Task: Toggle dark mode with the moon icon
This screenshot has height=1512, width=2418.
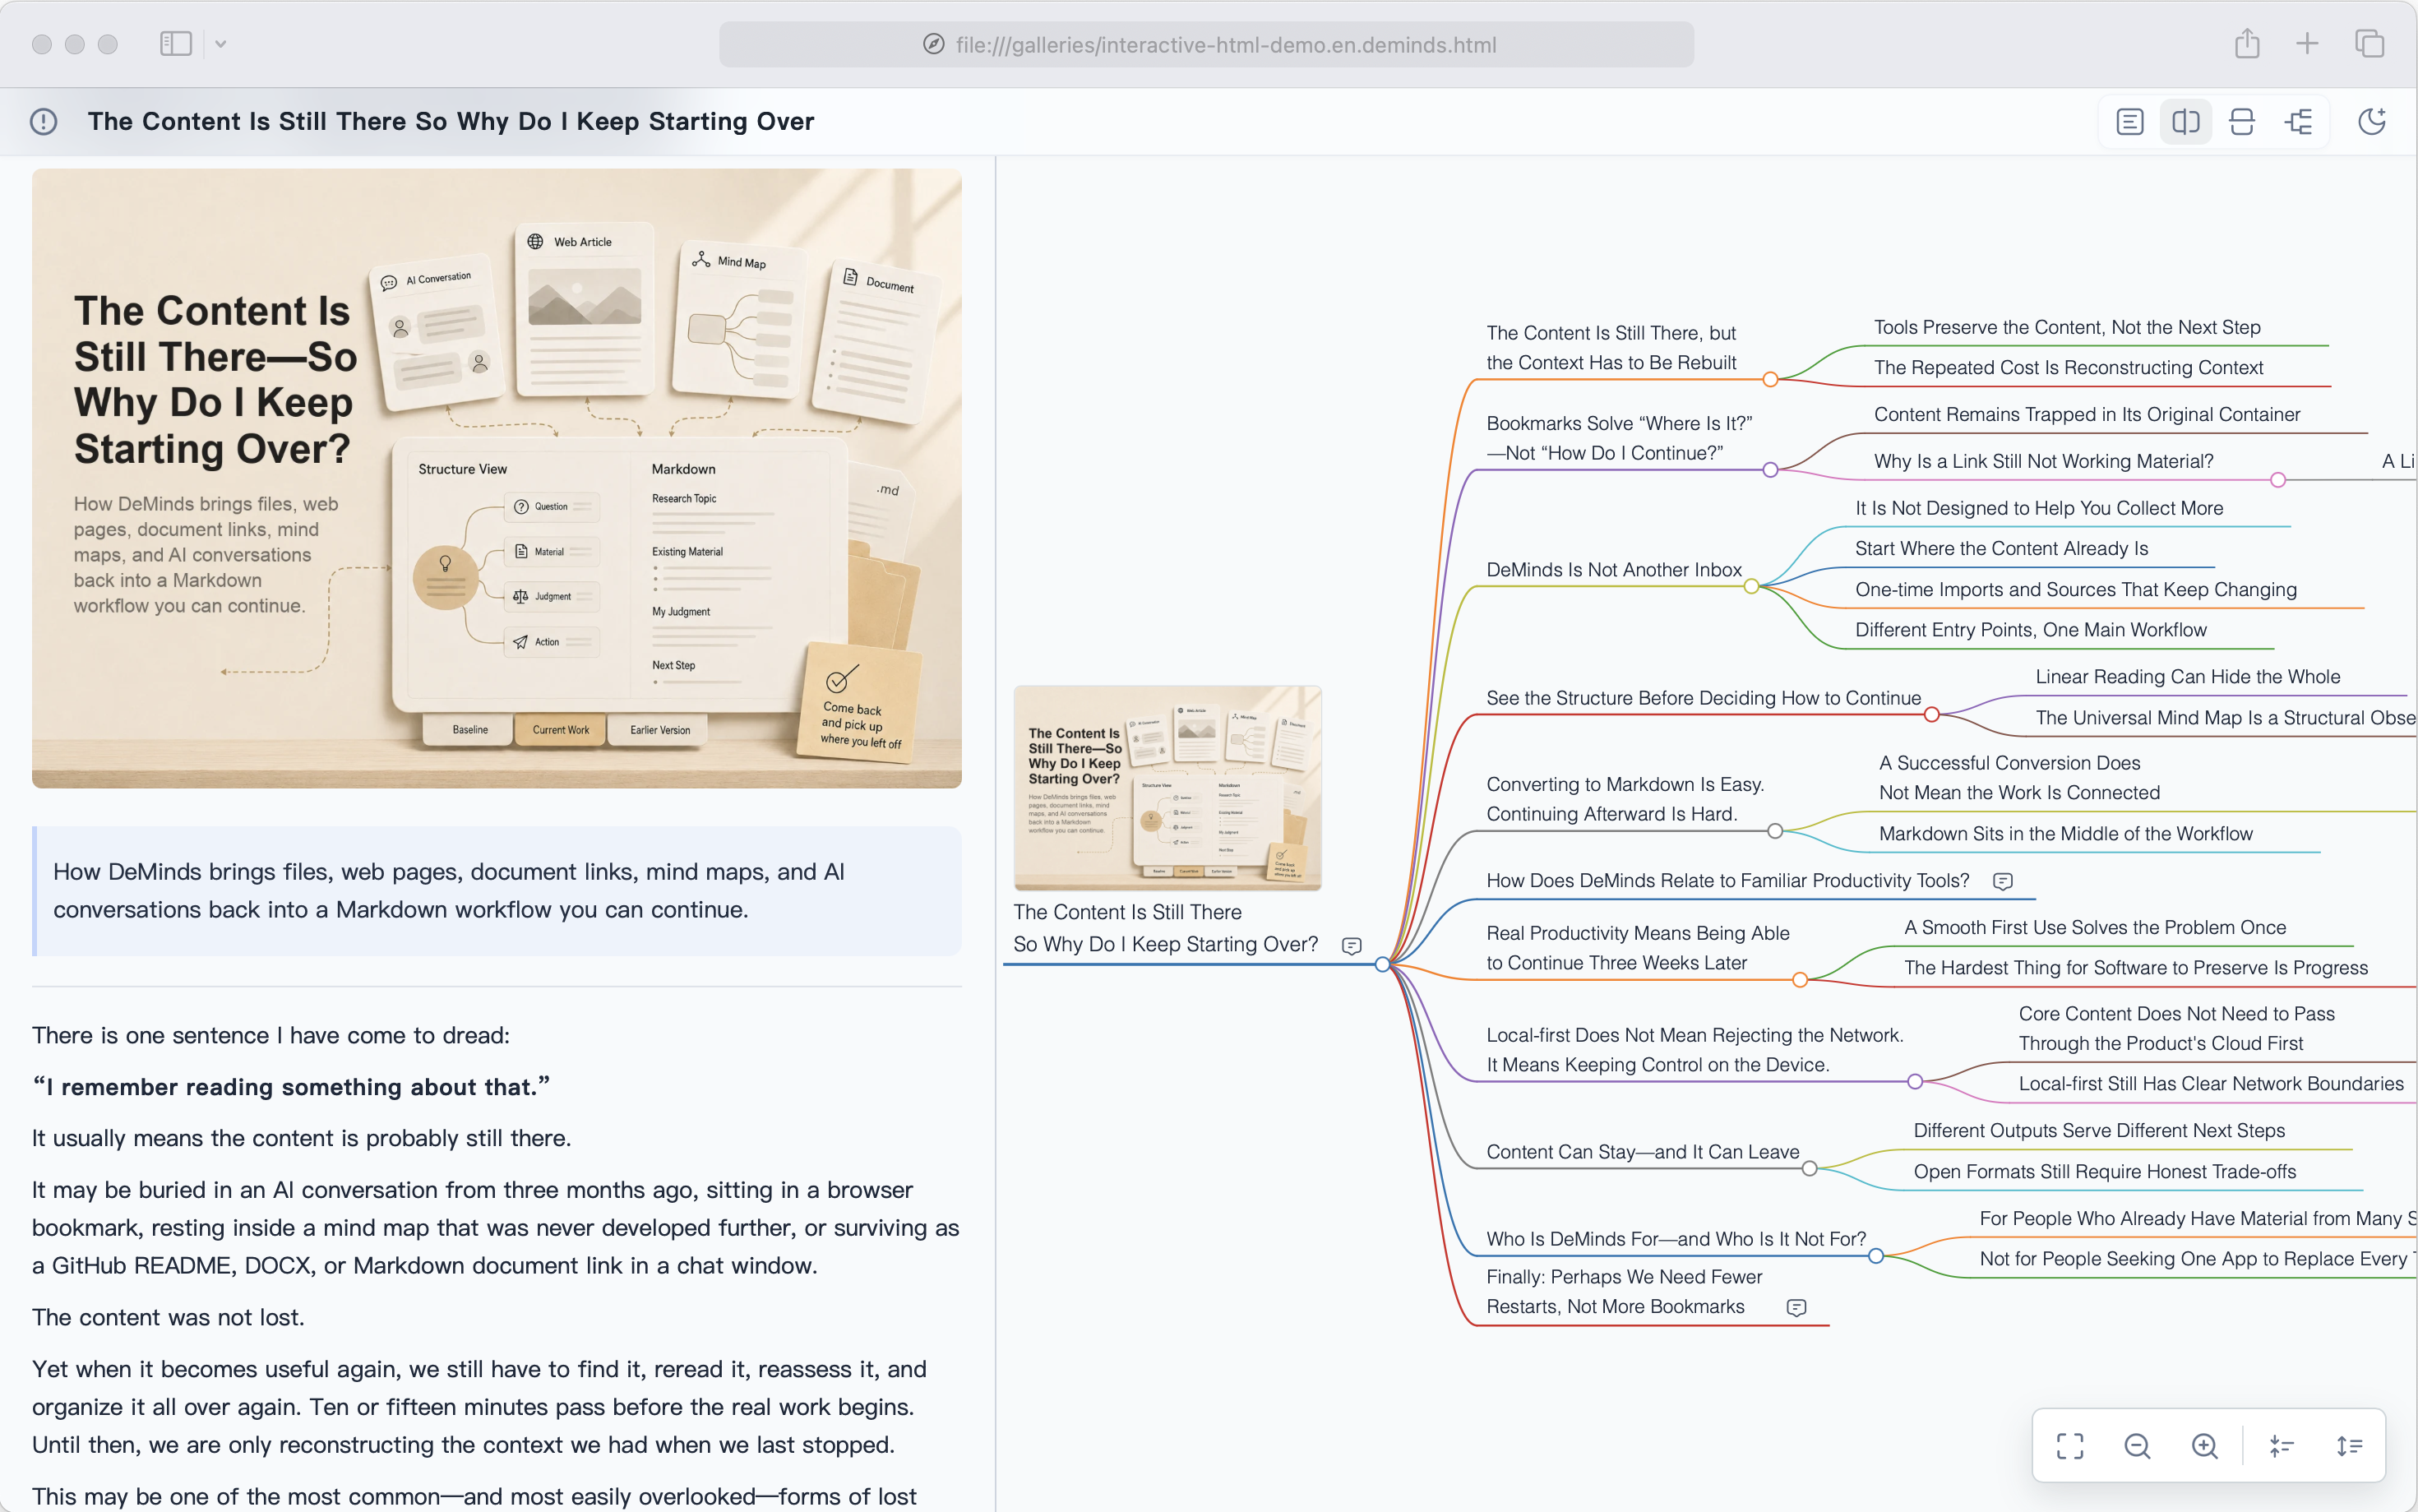Action: 2372,122
